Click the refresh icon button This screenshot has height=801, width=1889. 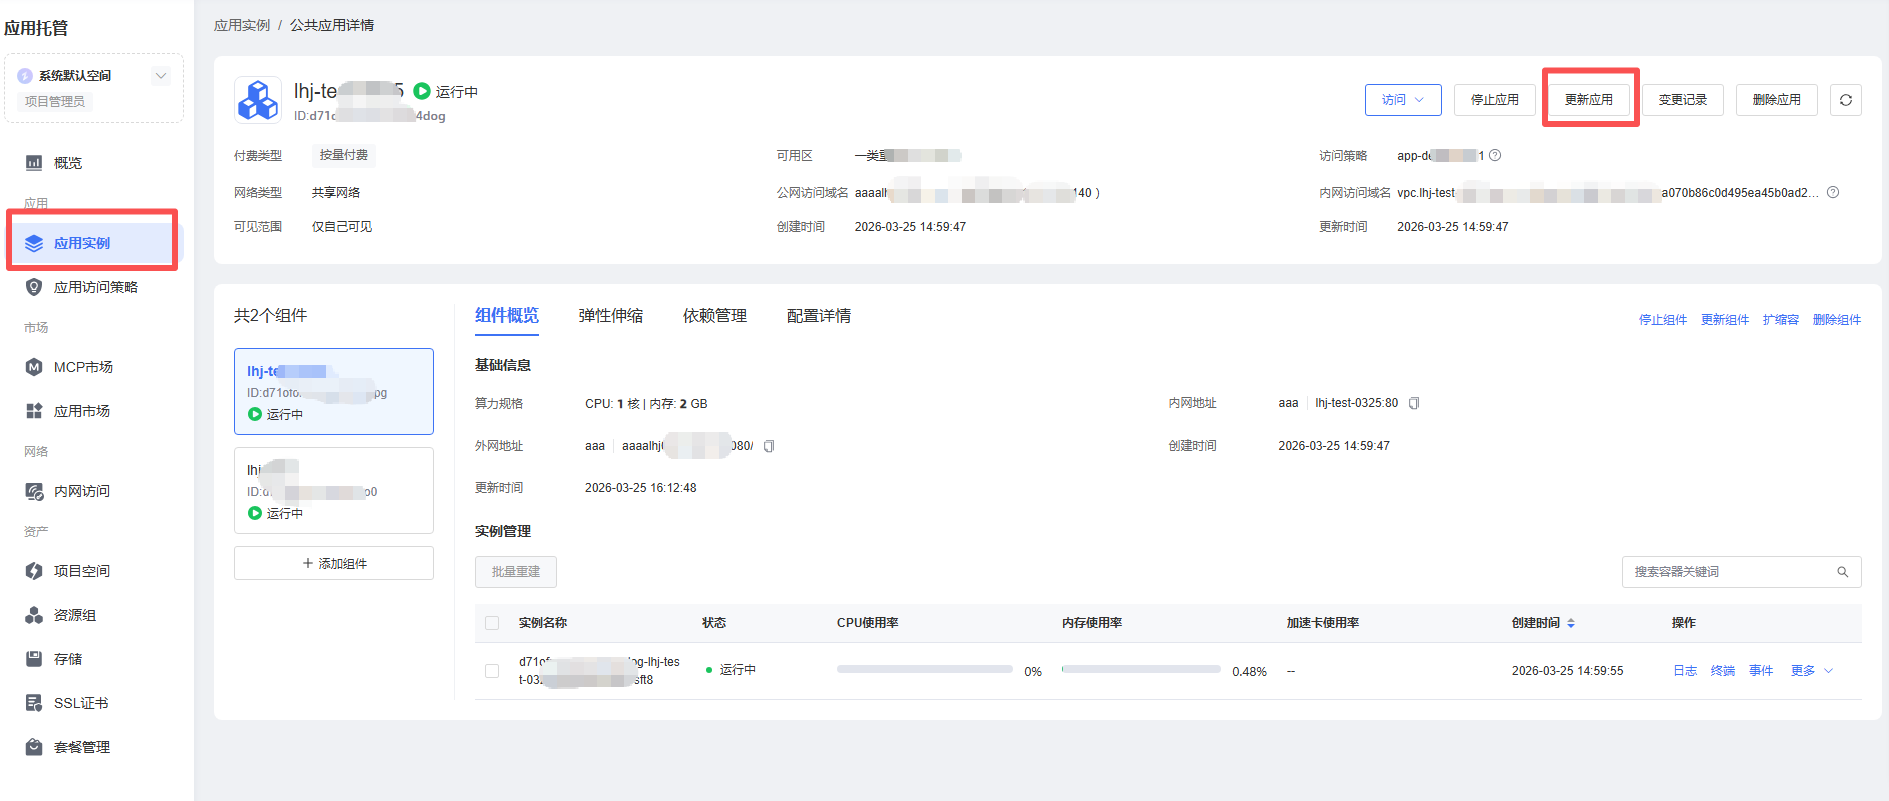pos(1845,100)
